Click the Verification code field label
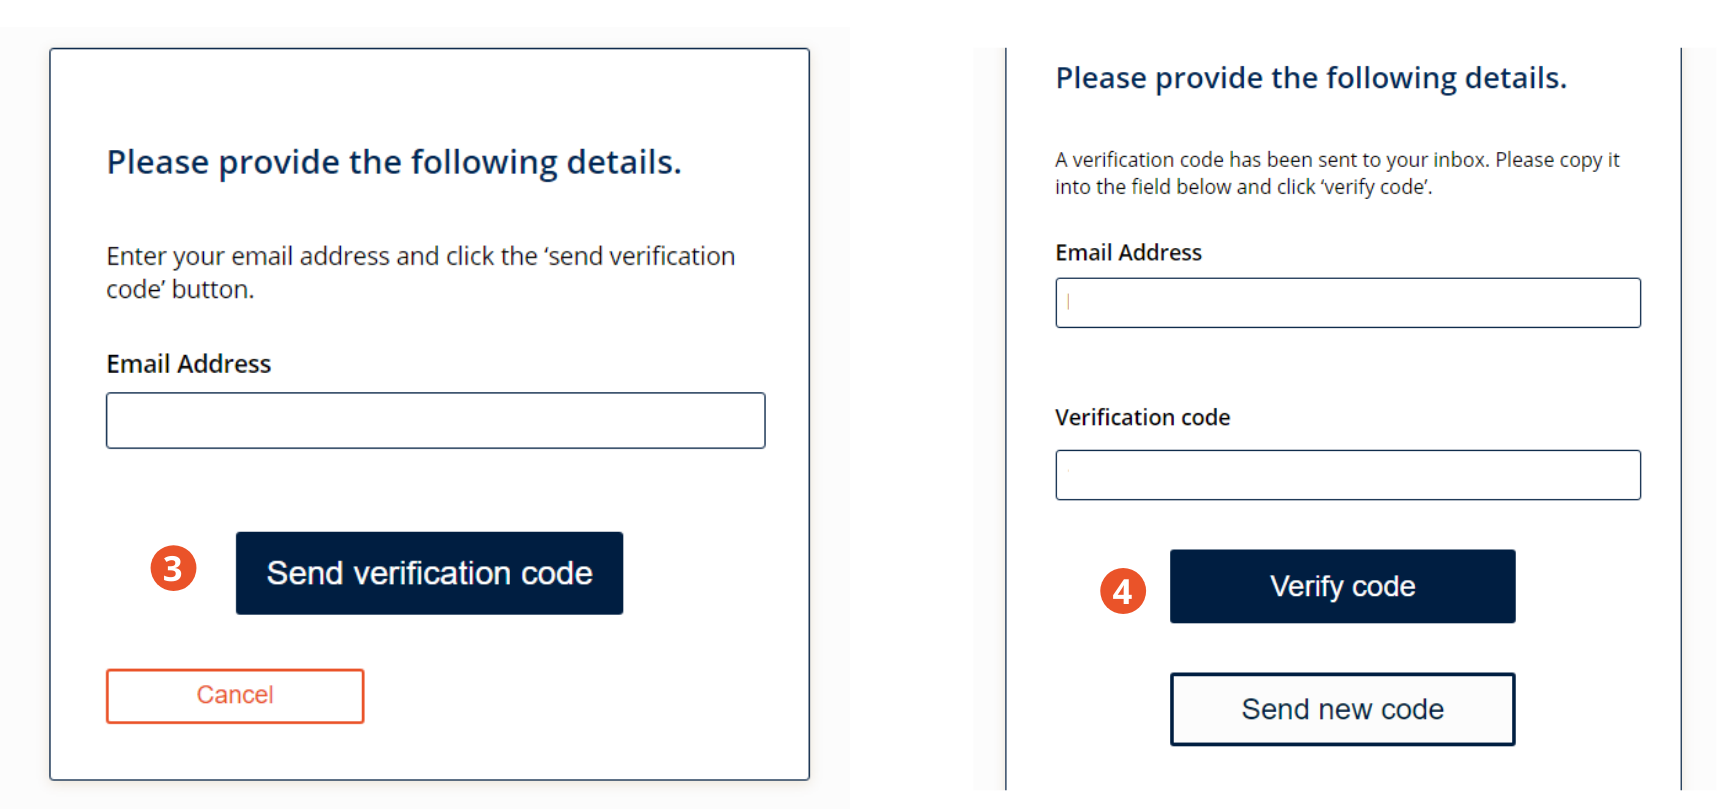Screen dimensions: 1733x809 pos(1142,418)
